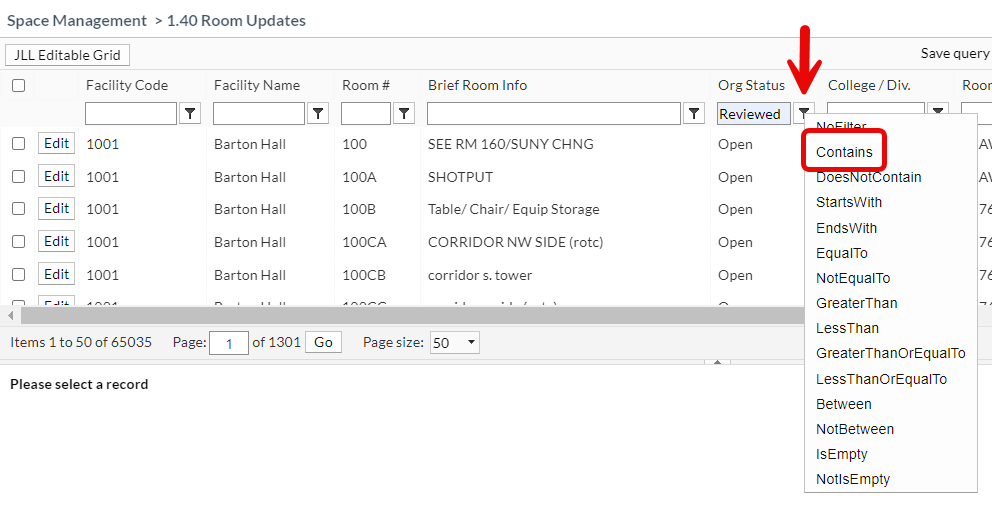Click the horizontal scrollbar left arrow
Viewport: 992px width, 510px height.
(10, 315)
